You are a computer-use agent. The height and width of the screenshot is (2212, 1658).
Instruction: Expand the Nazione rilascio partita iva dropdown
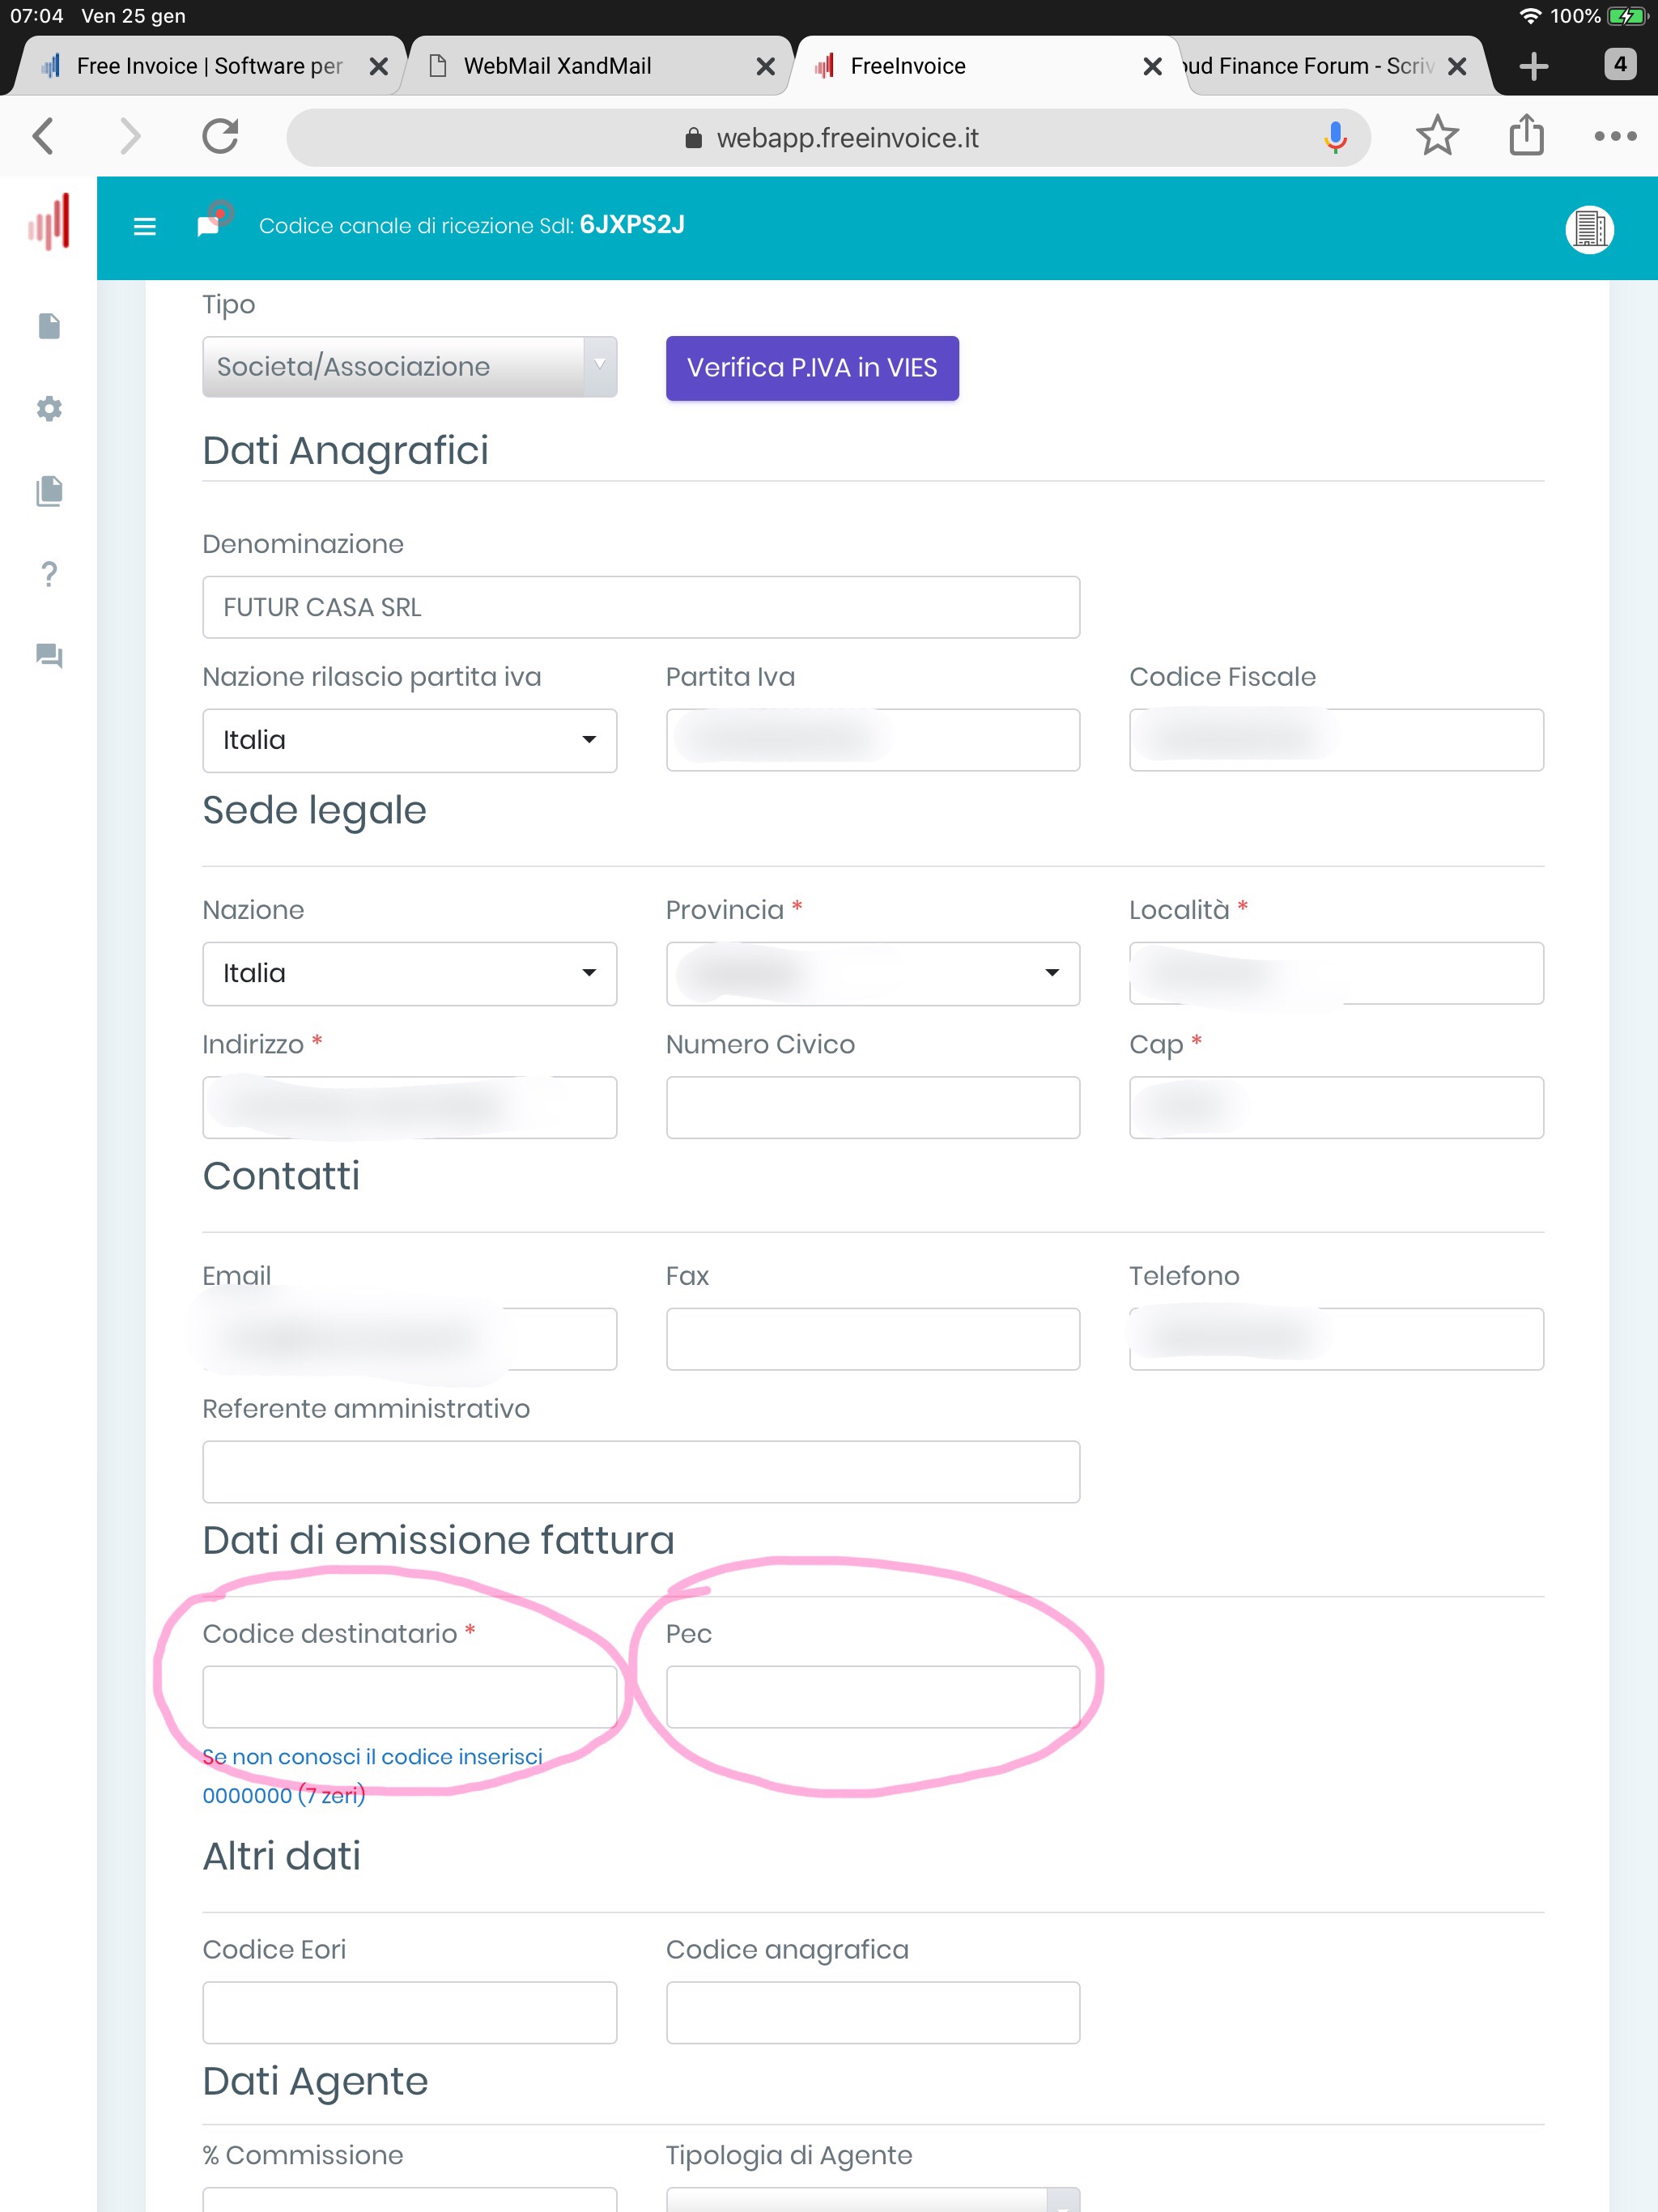[409, 740]
